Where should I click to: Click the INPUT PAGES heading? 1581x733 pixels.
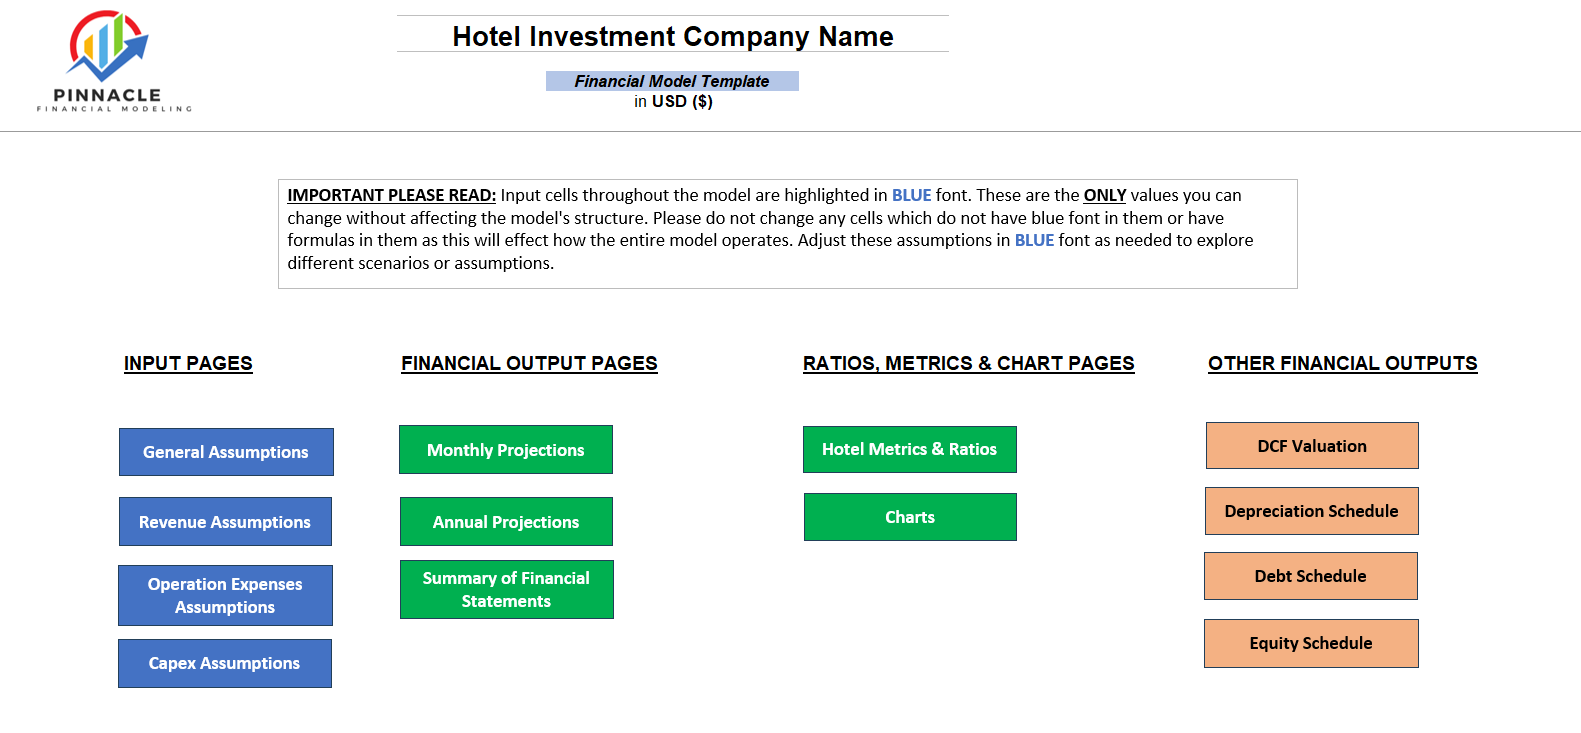[188, 363]
